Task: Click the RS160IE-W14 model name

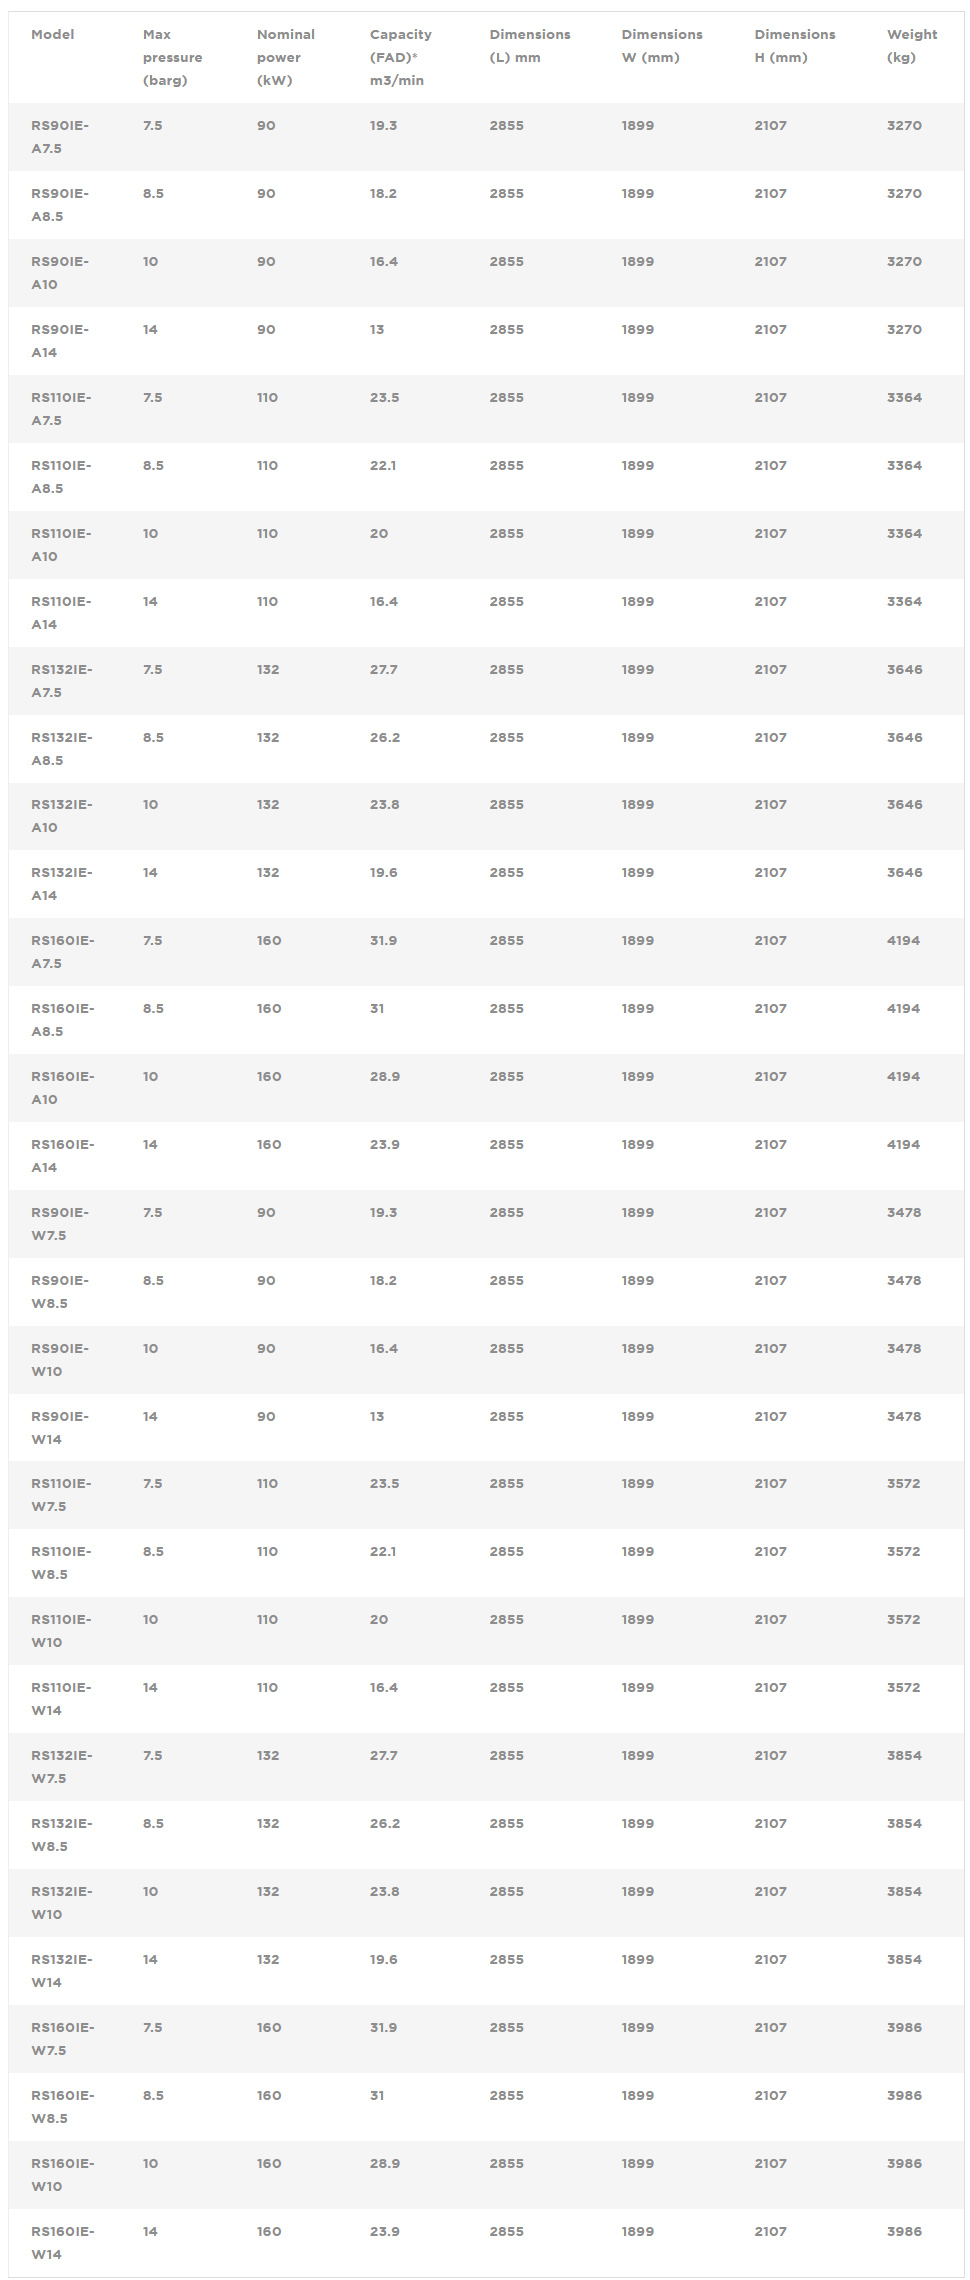Action: tap(63, 2243)
